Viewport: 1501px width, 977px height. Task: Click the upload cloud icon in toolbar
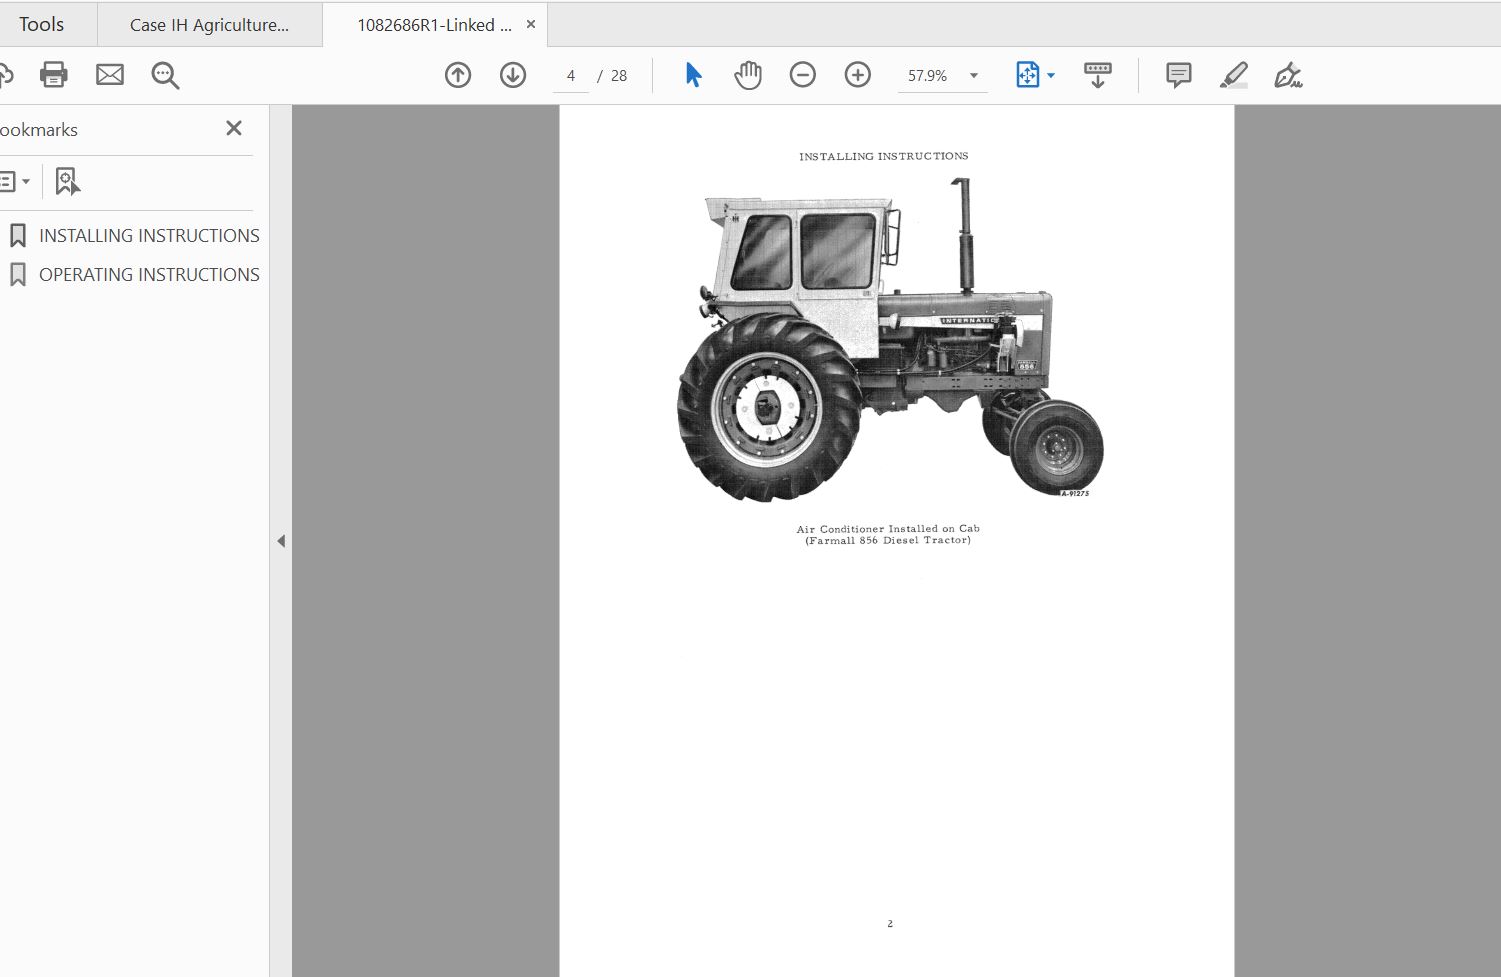coord(5,75)
